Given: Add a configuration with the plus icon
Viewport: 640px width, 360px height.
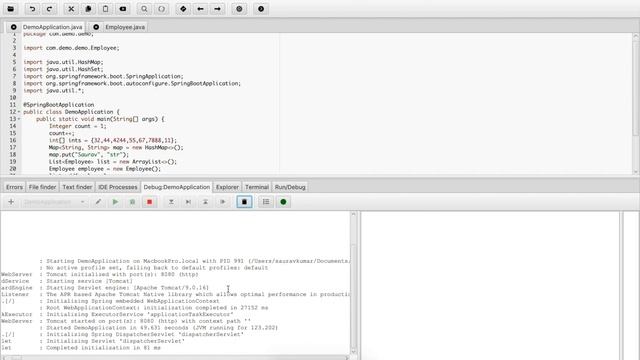Looking at the screenshot, I should (x=11, y=202).
